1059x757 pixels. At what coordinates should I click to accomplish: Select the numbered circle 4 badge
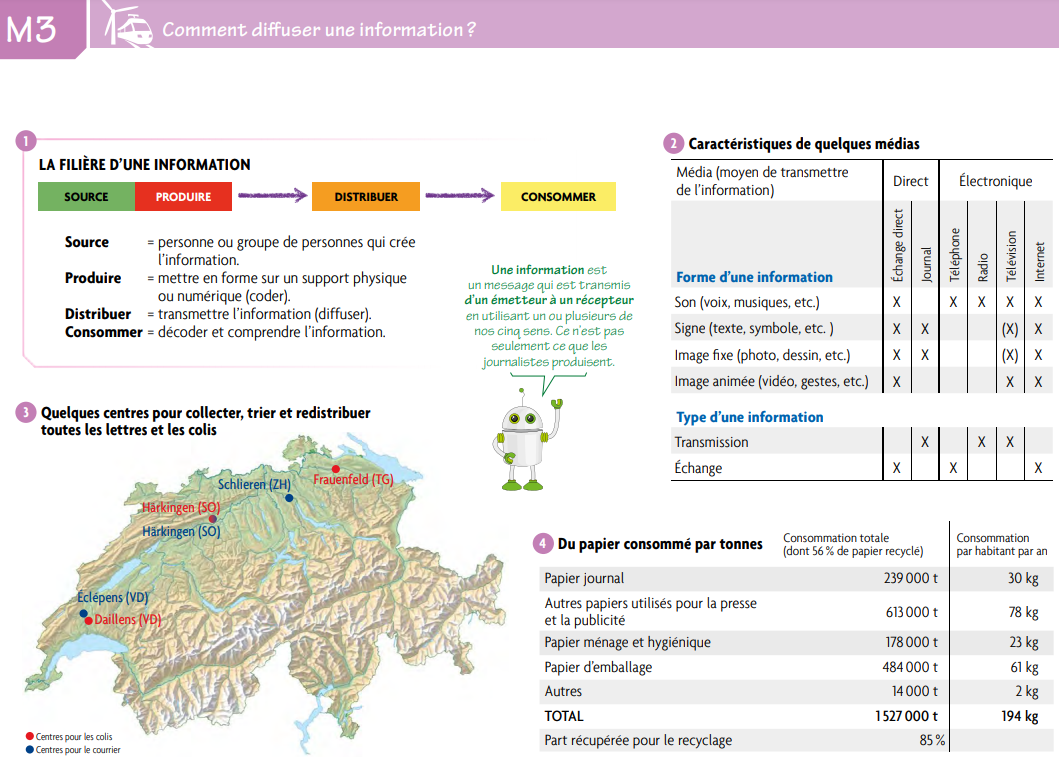coord(543,544)
